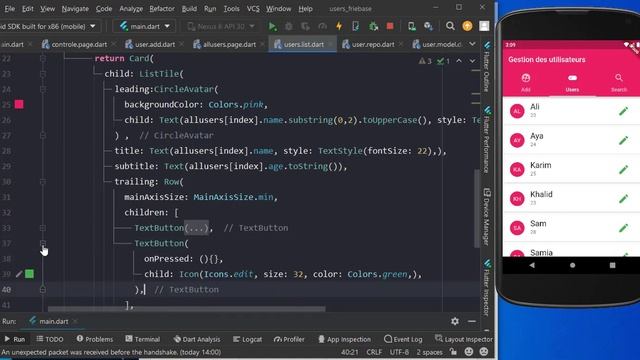Toggle the Problems tool window
This screenshot has width=640, height=360.
click(x=95, y=339)
